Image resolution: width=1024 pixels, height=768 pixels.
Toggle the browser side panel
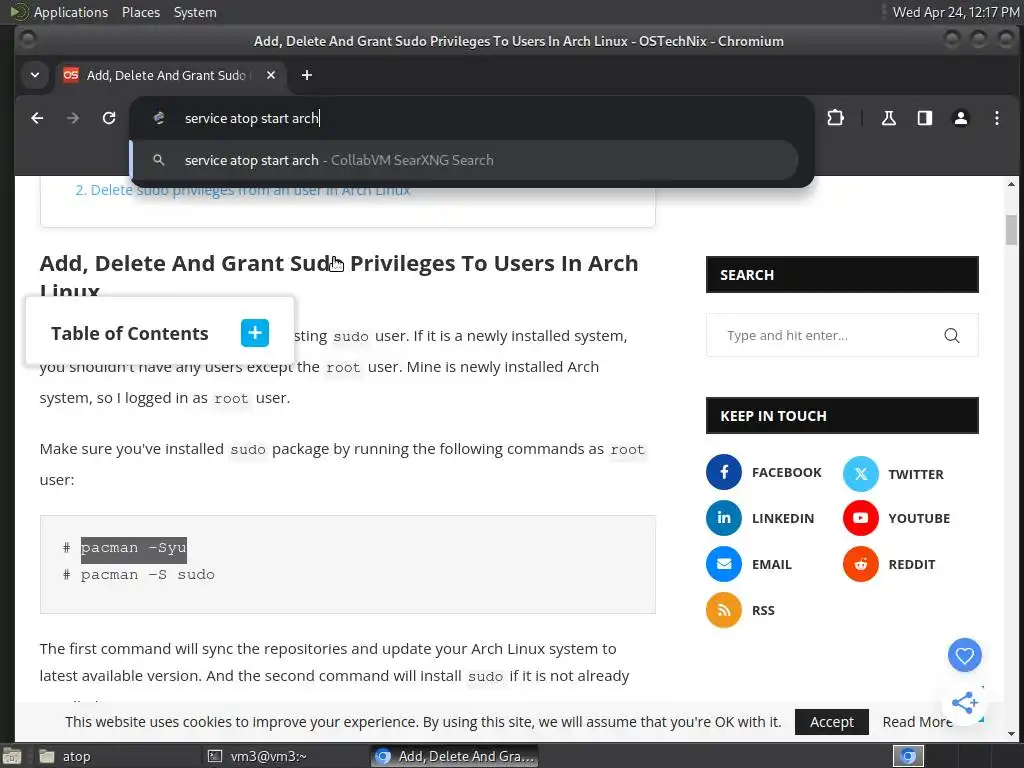[925, 118]
